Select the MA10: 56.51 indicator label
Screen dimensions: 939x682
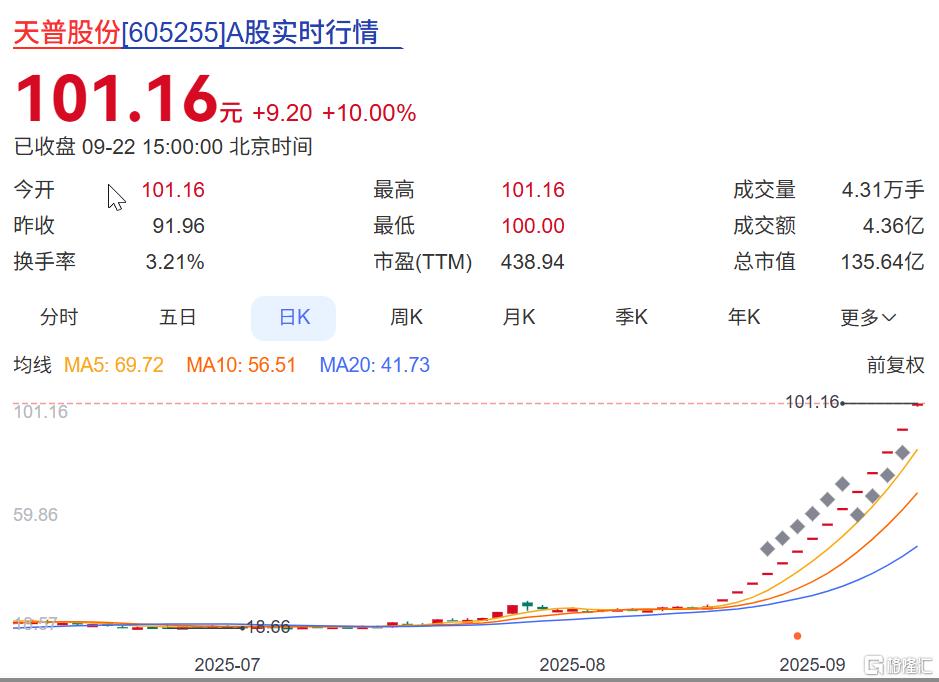[241, 365]
